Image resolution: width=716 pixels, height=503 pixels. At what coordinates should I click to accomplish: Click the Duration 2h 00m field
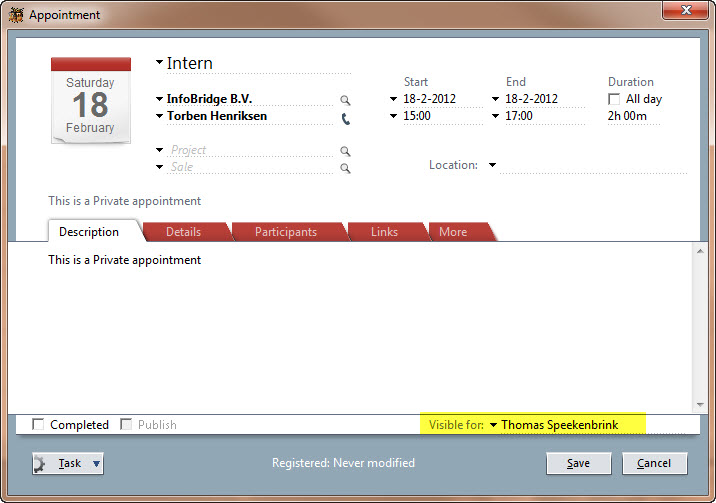click(633, 116)
